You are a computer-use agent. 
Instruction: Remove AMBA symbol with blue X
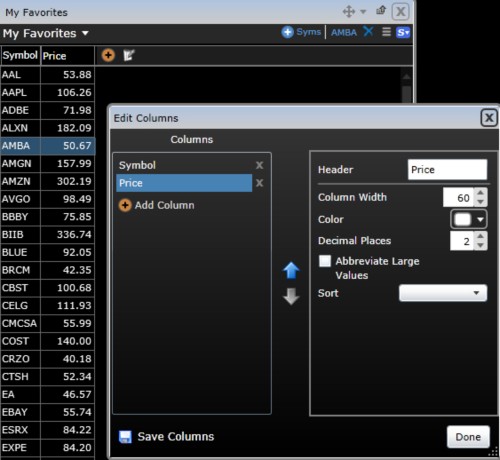pos(368,32)
